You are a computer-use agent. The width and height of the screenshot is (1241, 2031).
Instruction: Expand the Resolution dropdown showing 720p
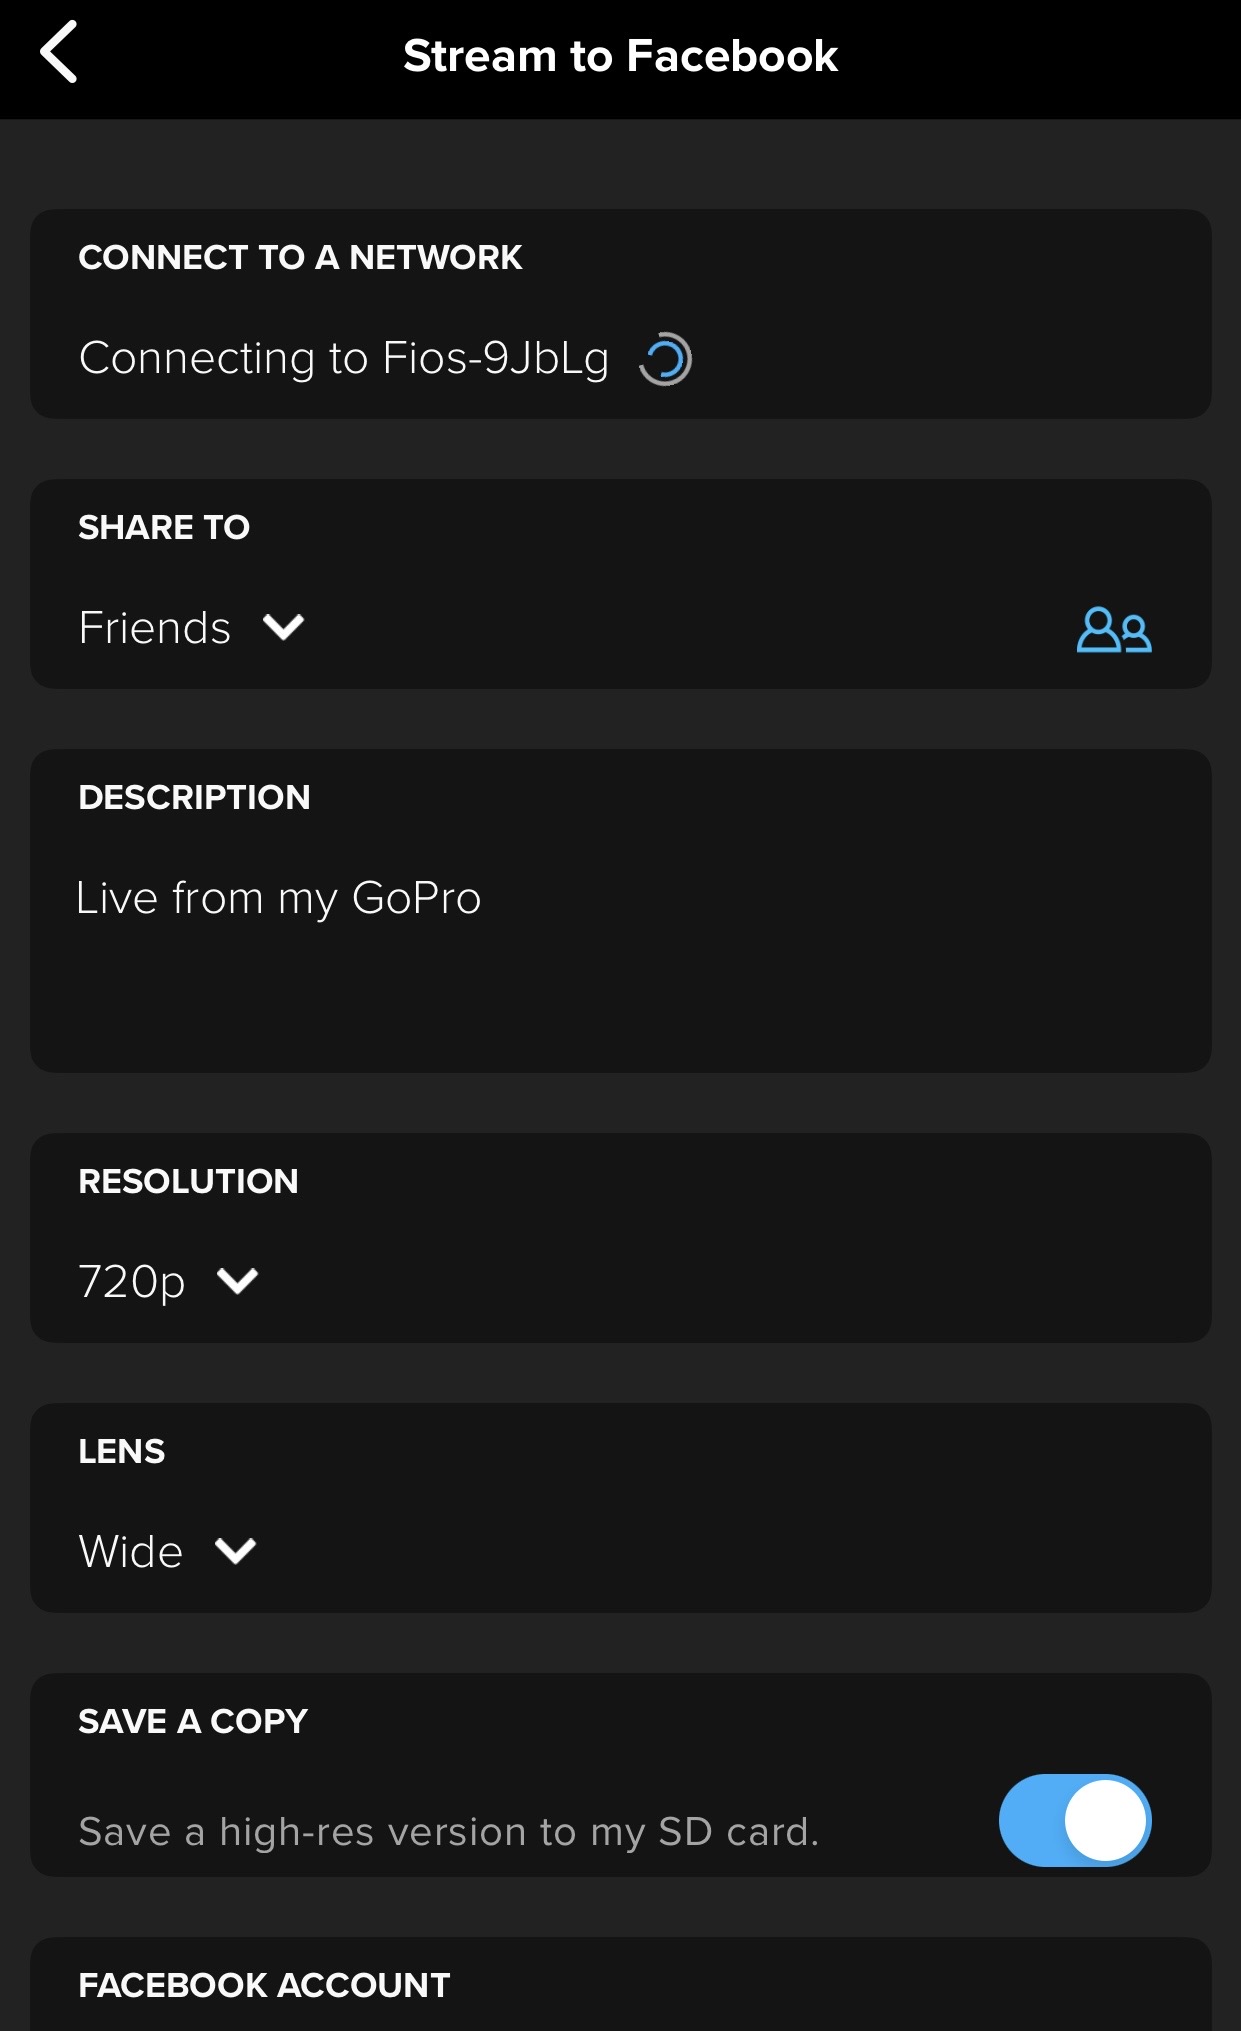pyautogui.click(x=166, y=1281)
